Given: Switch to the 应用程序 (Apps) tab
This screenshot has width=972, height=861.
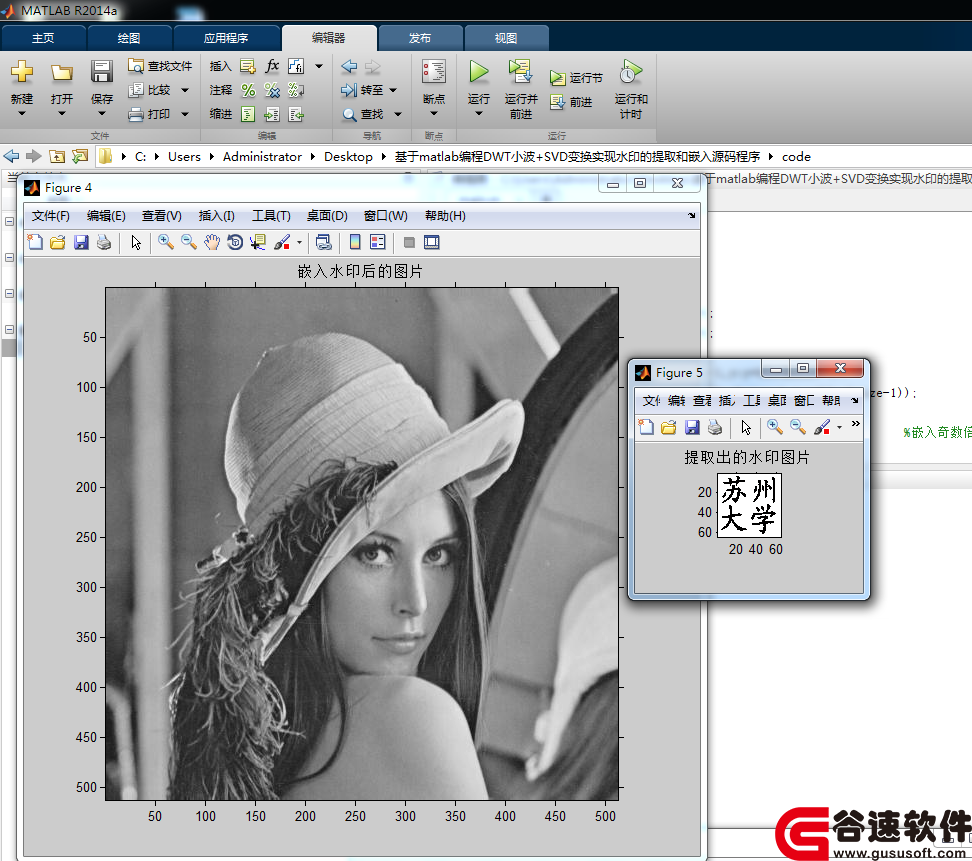Looking at the screenshot, I should point(226,38).
